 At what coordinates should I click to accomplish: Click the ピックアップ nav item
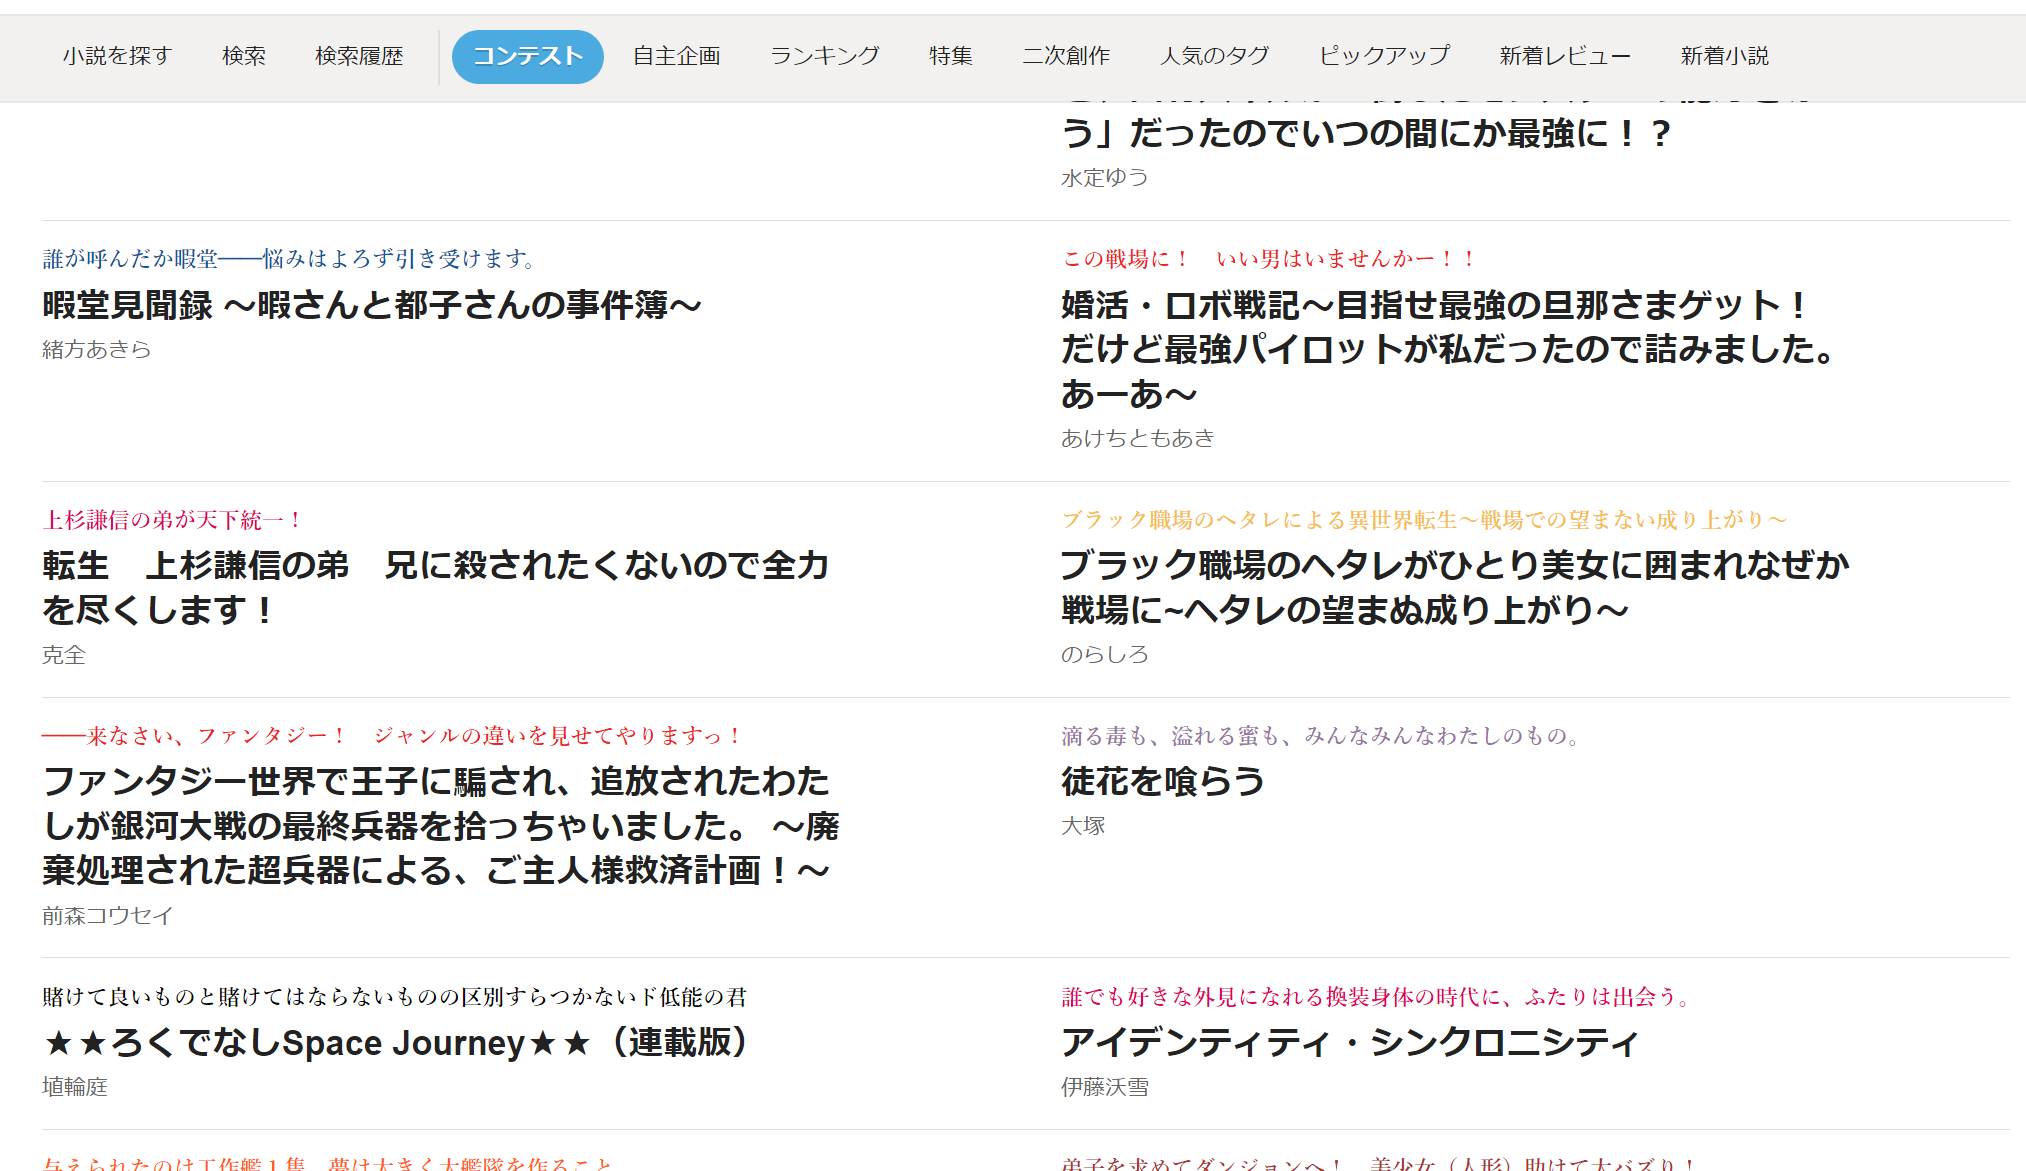[x=1384, y=56]
